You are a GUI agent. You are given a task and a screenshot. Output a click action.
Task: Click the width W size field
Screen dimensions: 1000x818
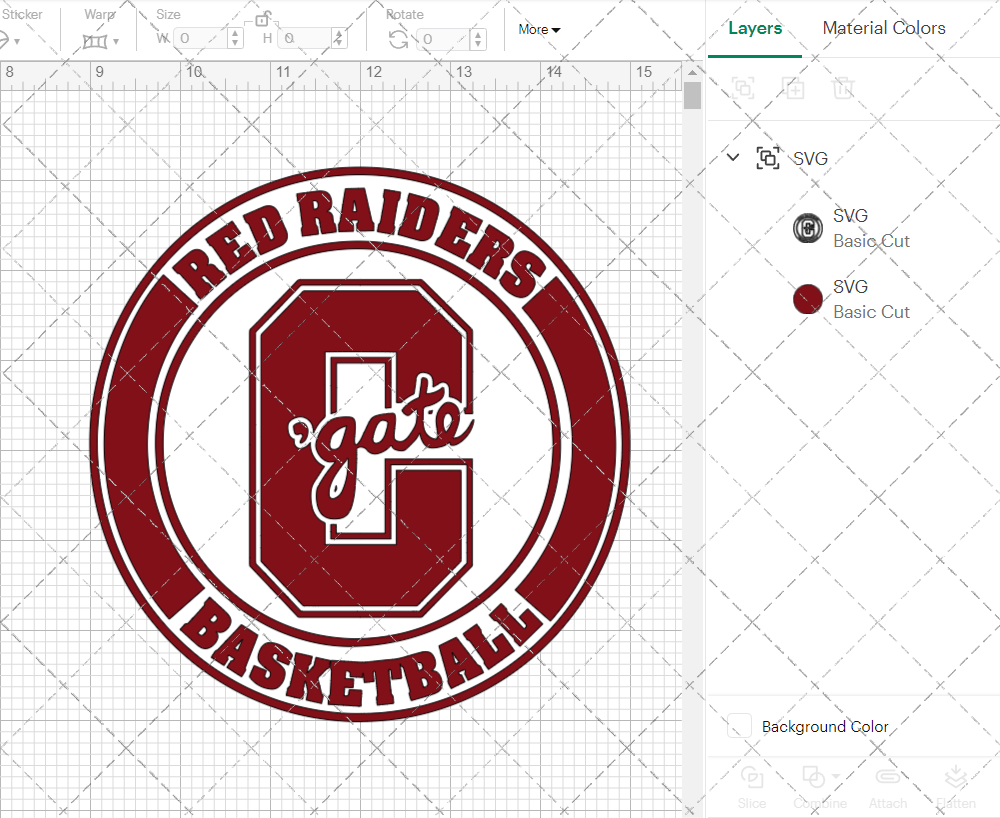point(200,38)
